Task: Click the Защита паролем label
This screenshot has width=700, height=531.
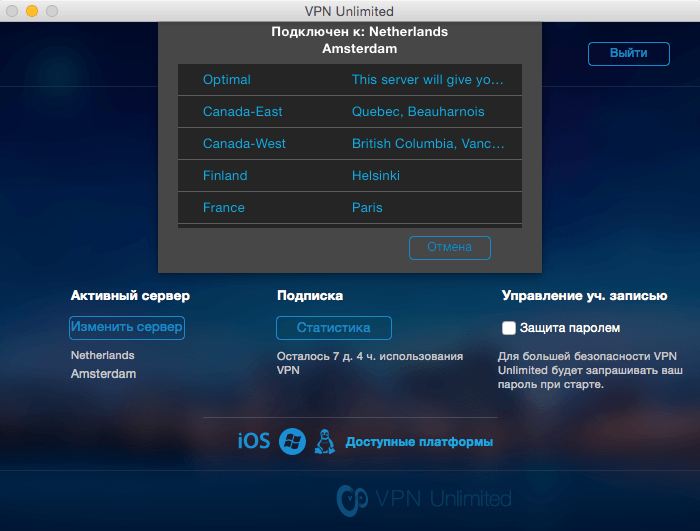Action: (x=570, y=328)
